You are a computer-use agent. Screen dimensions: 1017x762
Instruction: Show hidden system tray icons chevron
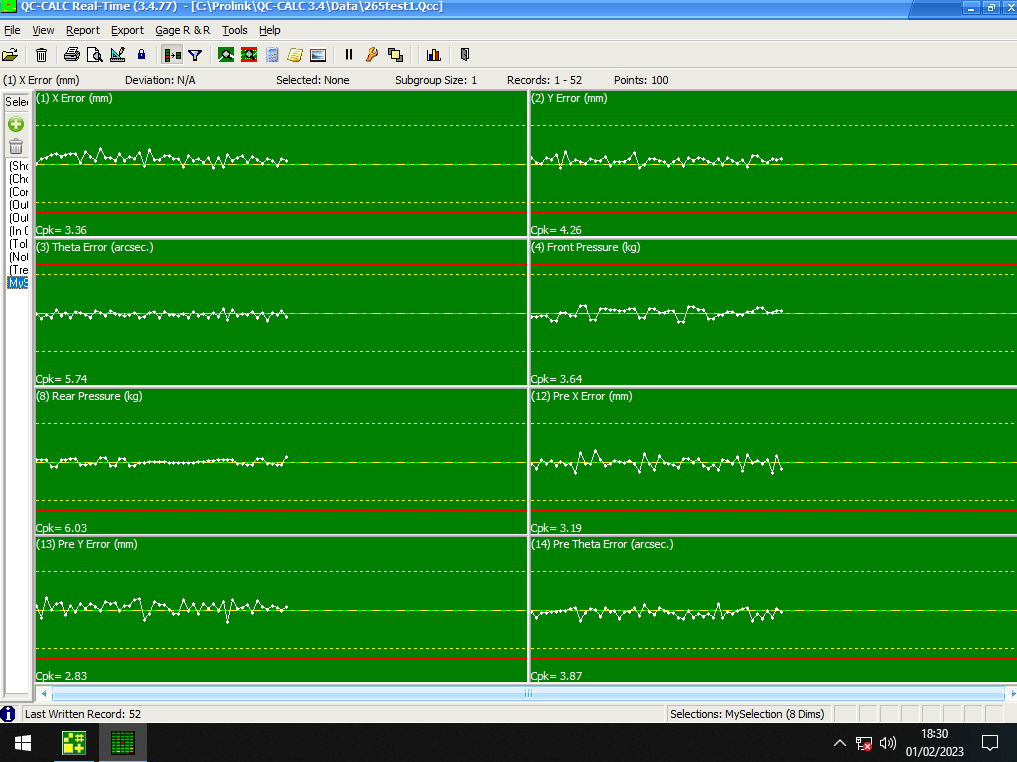coord(839,743)
